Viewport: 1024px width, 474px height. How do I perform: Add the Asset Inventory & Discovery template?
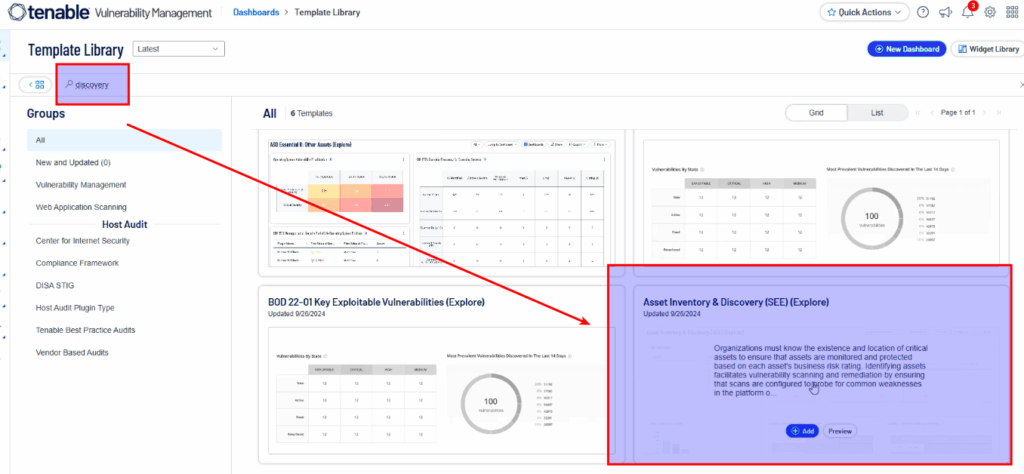pos(803,431)
